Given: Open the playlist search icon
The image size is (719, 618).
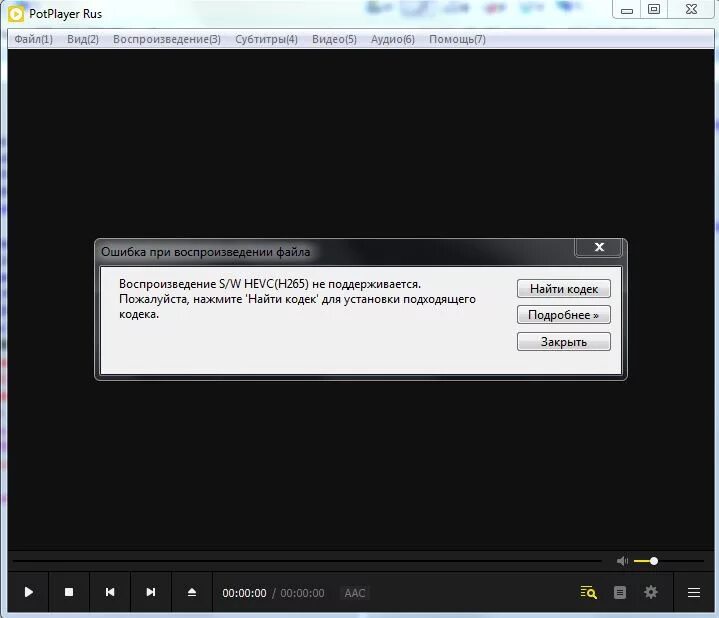Looking at the screenshot, I should 588,592.
